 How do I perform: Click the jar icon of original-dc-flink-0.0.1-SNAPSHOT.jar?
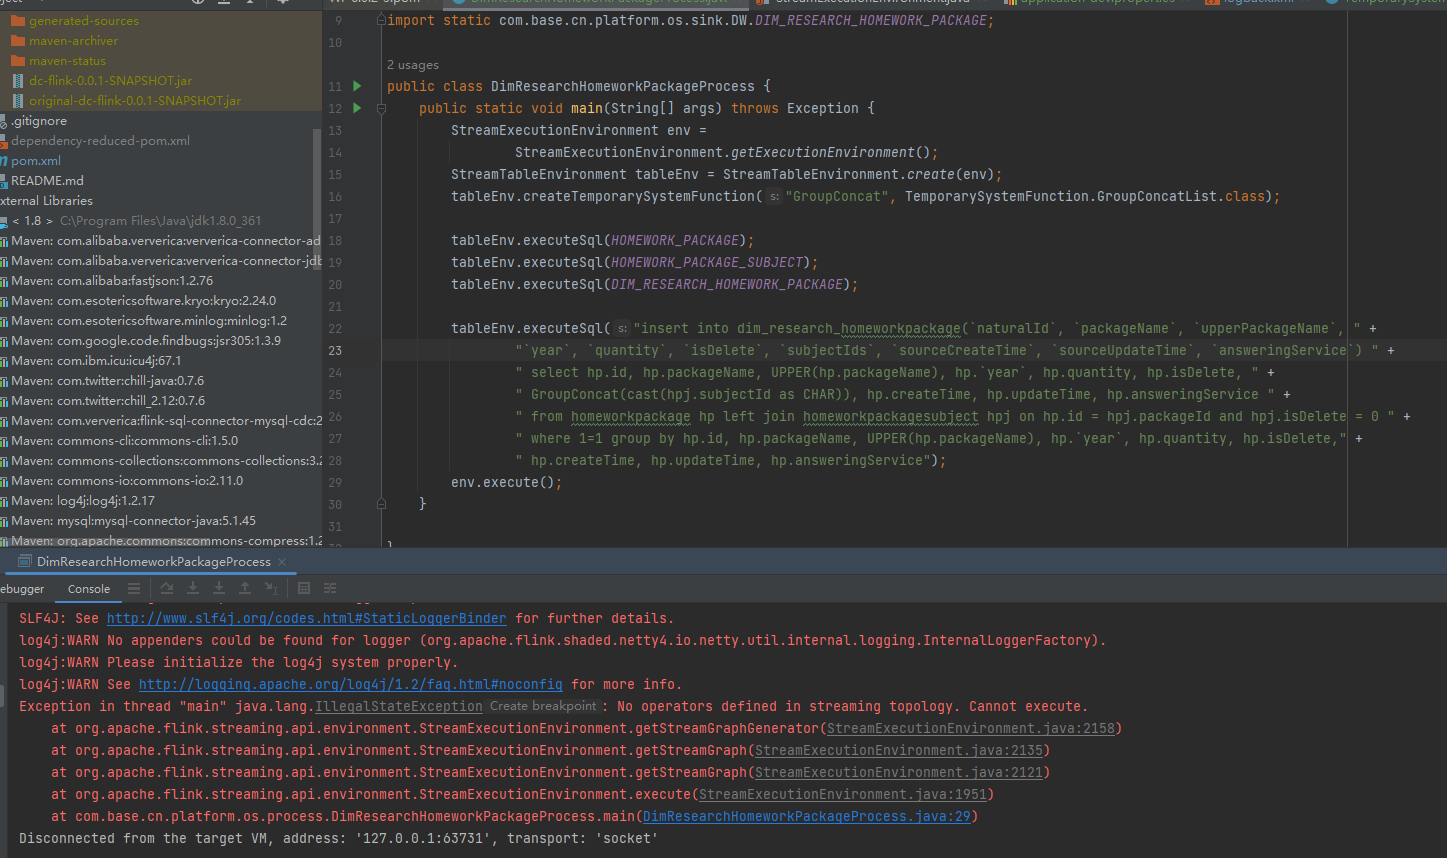click(x=18, y=101)
